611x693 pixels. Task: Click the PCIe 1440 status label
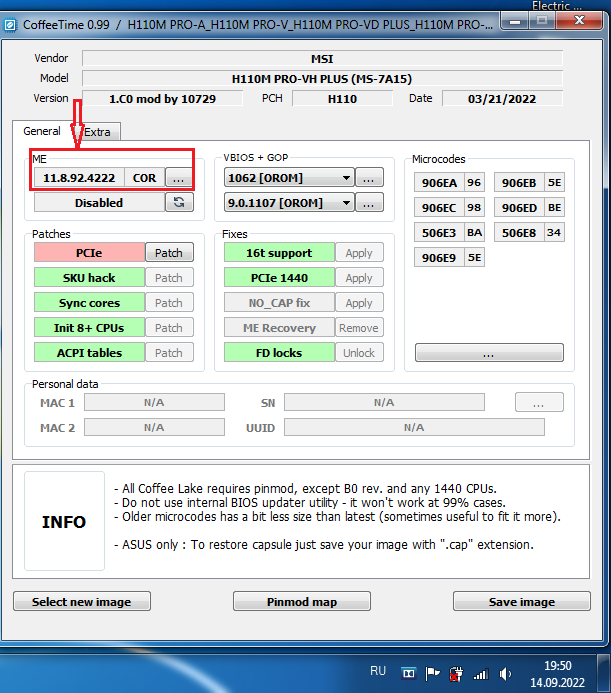pyautogui.click(x=279, y=278)
